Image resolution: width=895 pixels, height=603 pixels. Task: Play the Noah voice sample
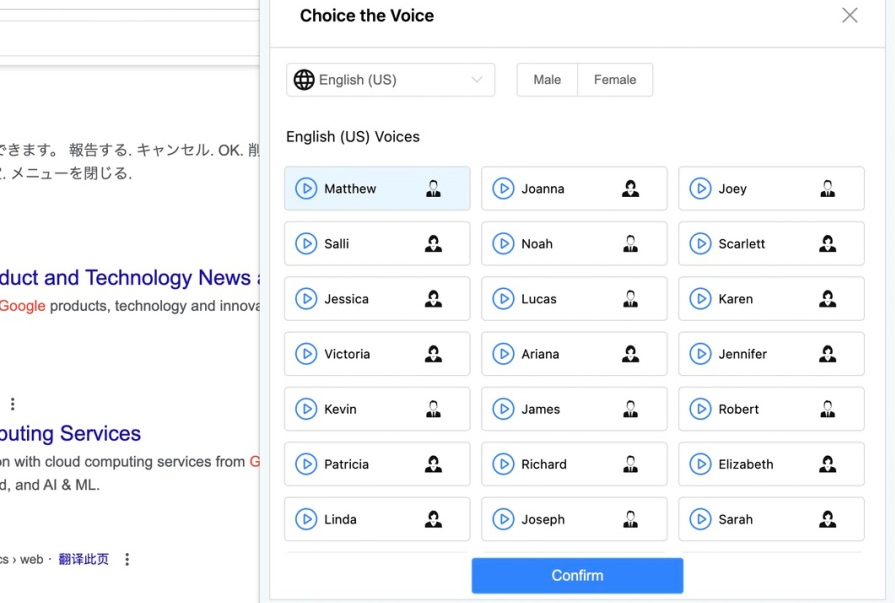503,244
